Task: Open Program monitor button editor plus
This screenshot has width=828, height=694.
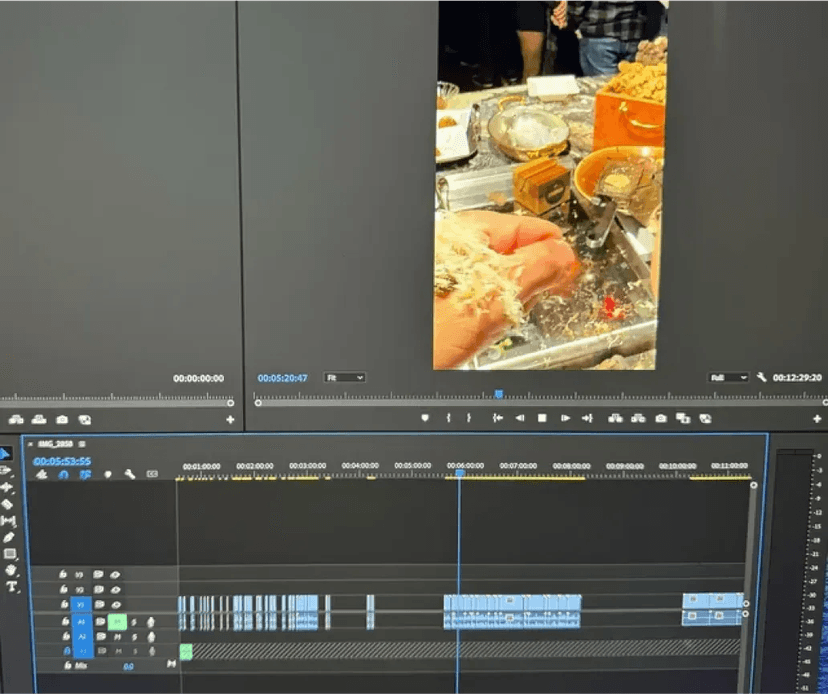Action: coord(817,419)
